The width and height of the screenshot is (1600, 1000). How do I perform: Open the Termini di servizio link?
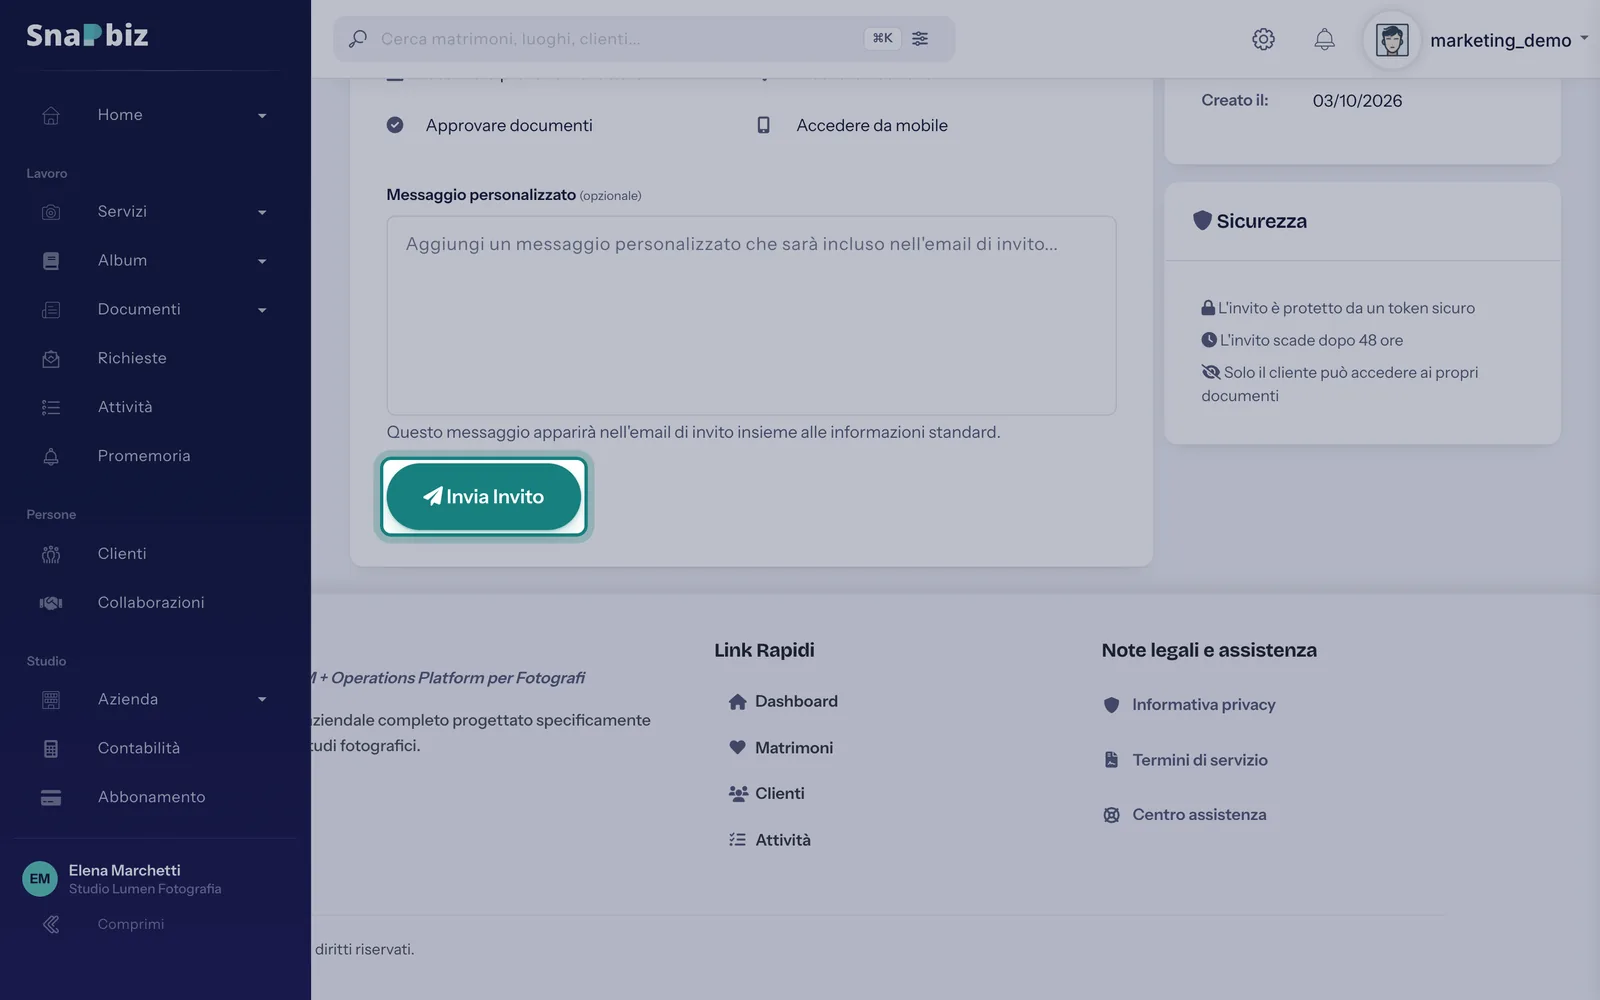[x=1200, y=760]
